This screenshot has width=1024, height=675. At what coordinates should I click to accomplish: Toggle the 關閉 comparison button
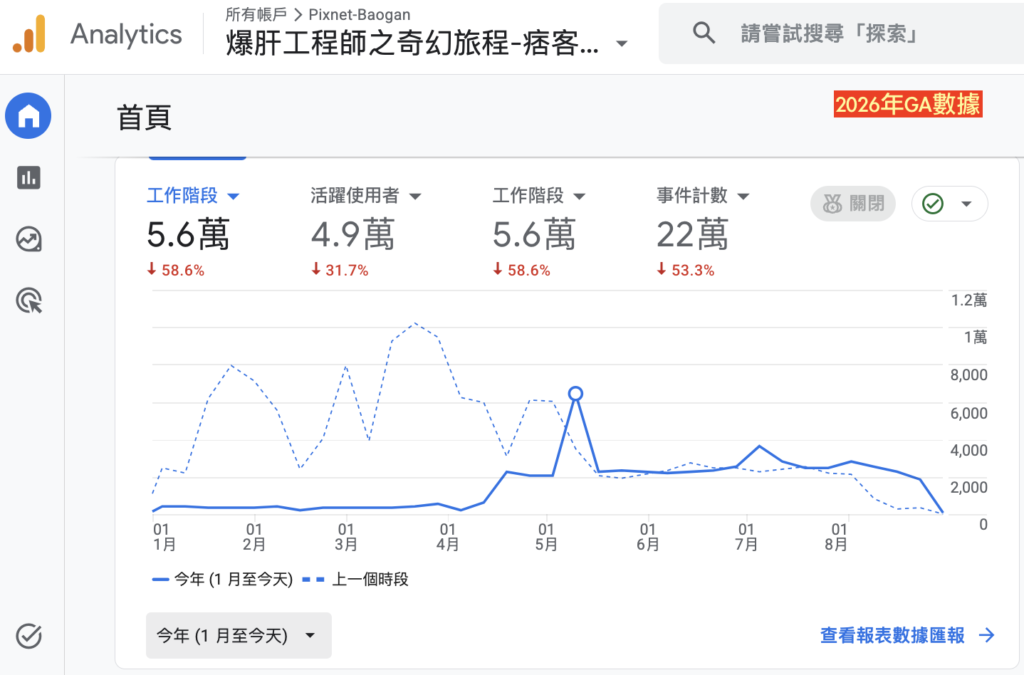pos(853,204)
